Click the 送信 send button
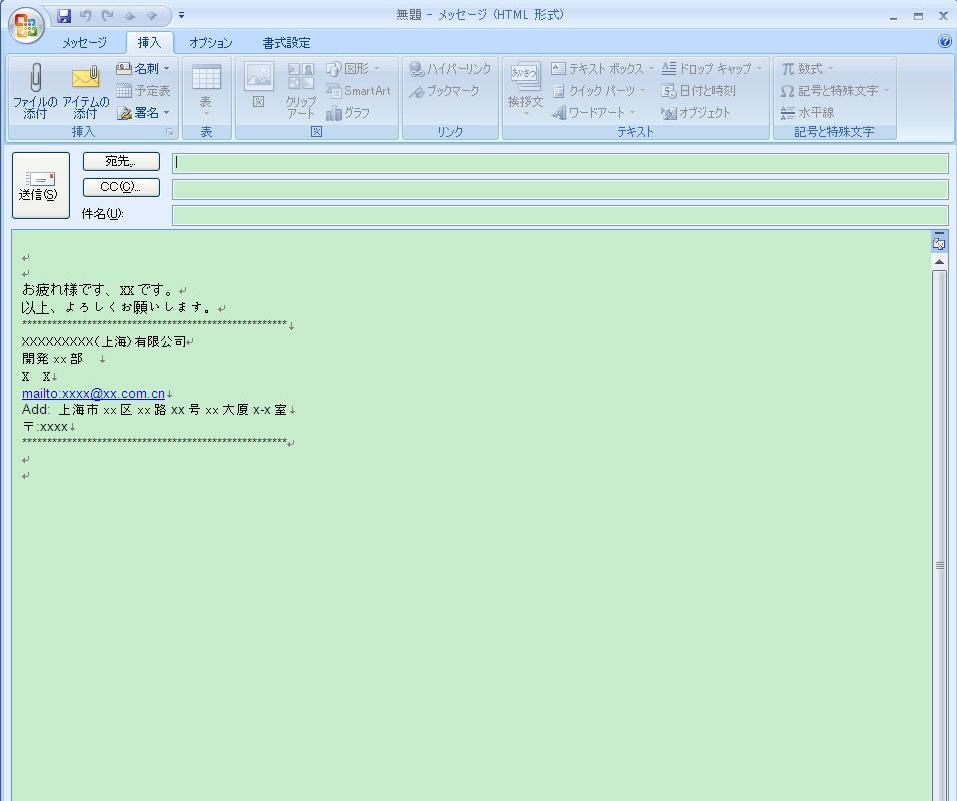Viewport: 957px width, 801px height. tap(39, 185)
